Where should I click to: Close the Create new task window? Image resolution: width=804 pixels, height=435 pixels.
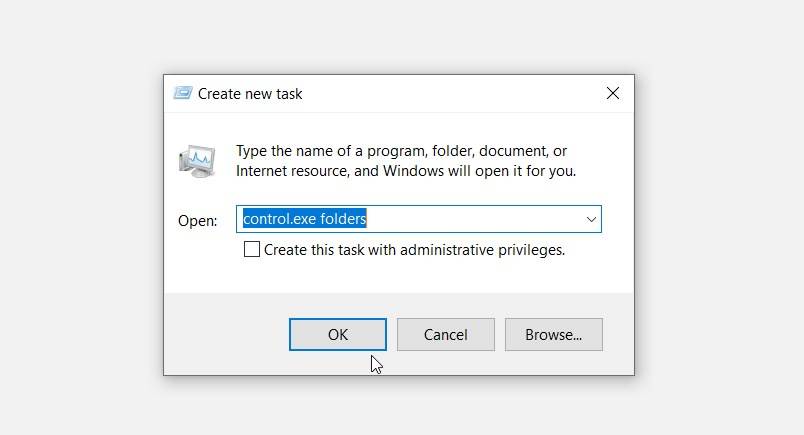[x=613, y=93]
